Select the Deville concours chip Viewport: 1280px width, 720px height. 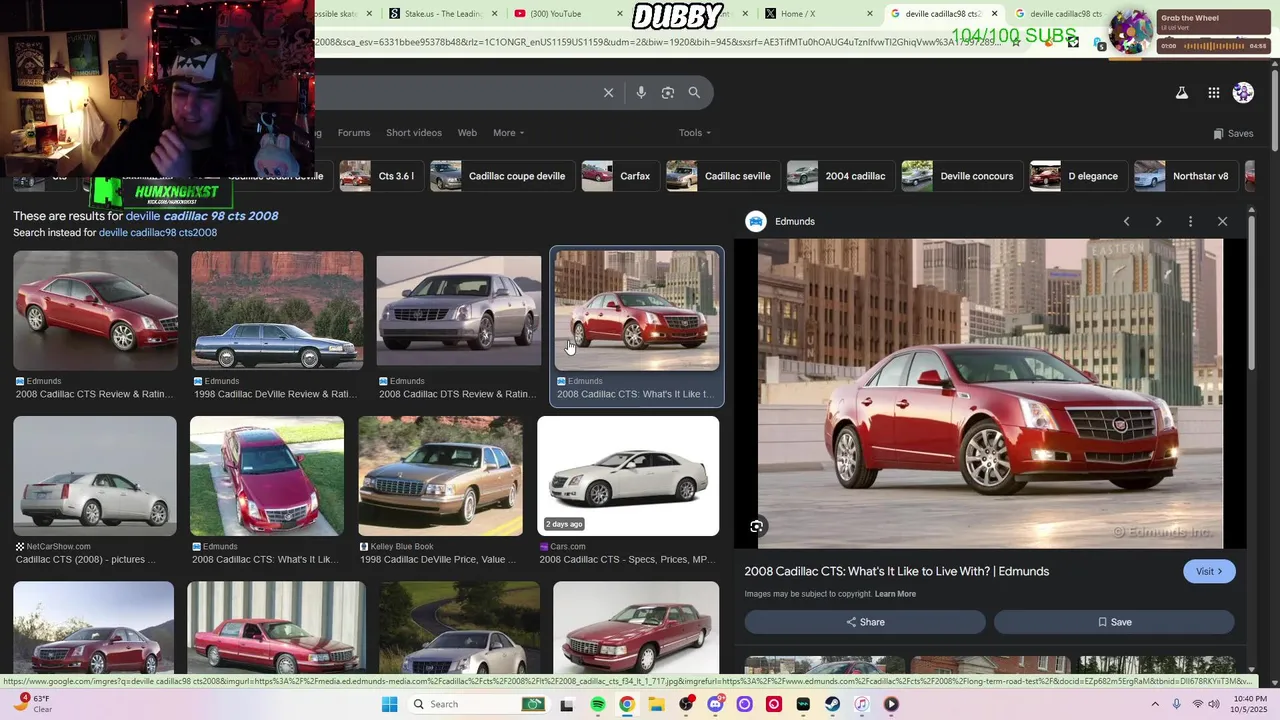tap(961, 176)
